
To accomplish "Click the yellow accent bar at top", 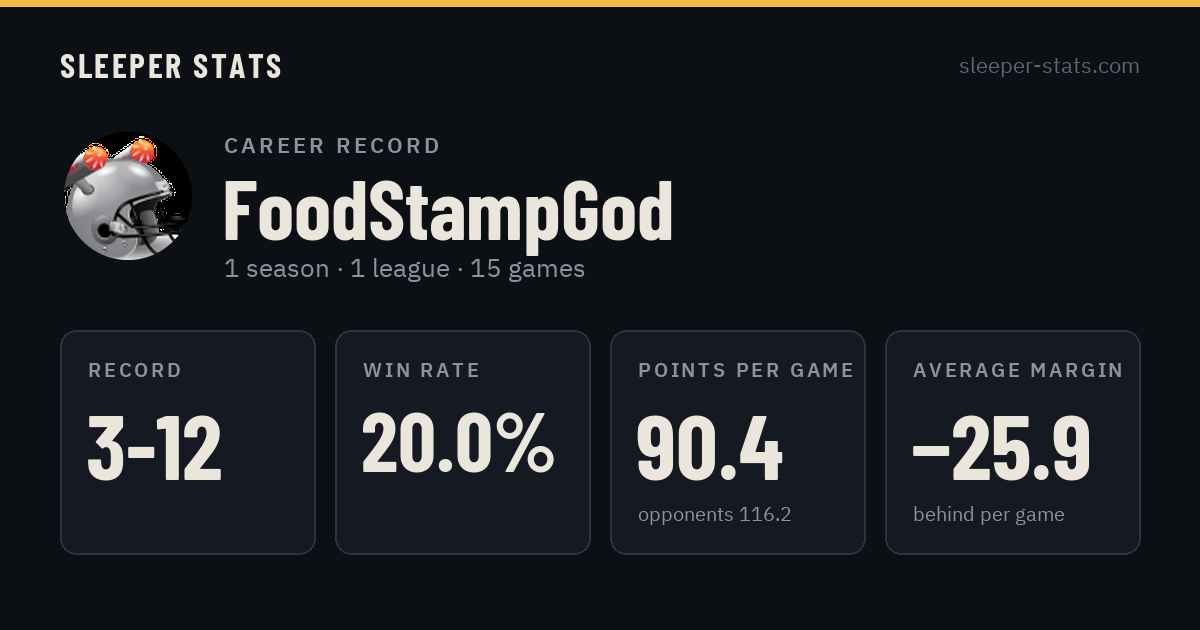I will click(x=600, y=3).
